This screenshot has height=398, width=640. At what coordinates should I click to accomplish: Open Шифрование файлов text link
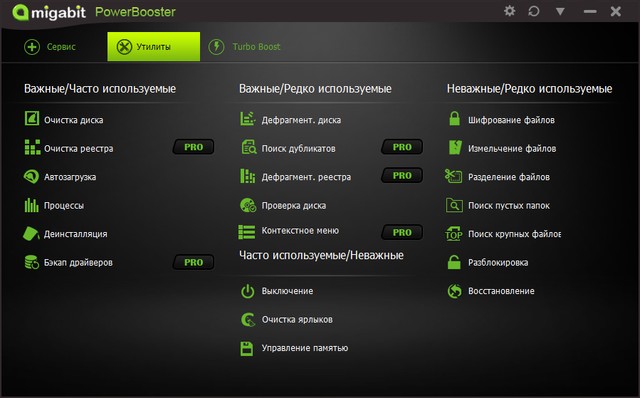pyautogui.click(x=511, y=120)
